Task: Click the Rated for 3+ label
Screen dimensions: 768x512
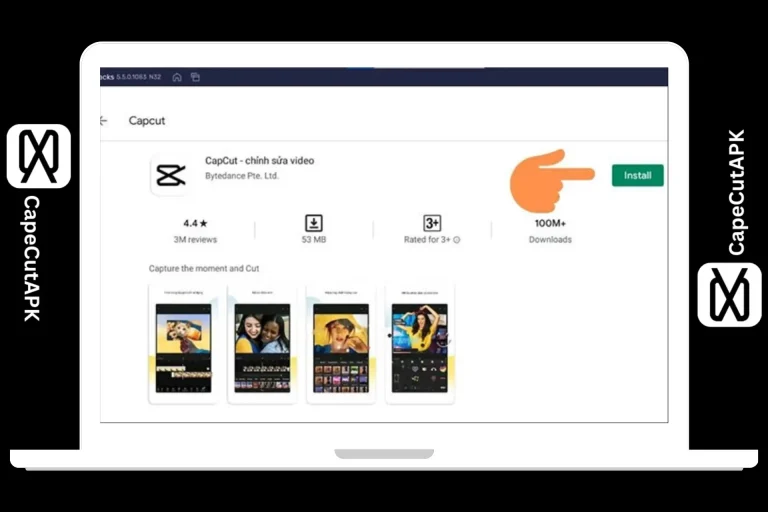Action: click(427, 240)
